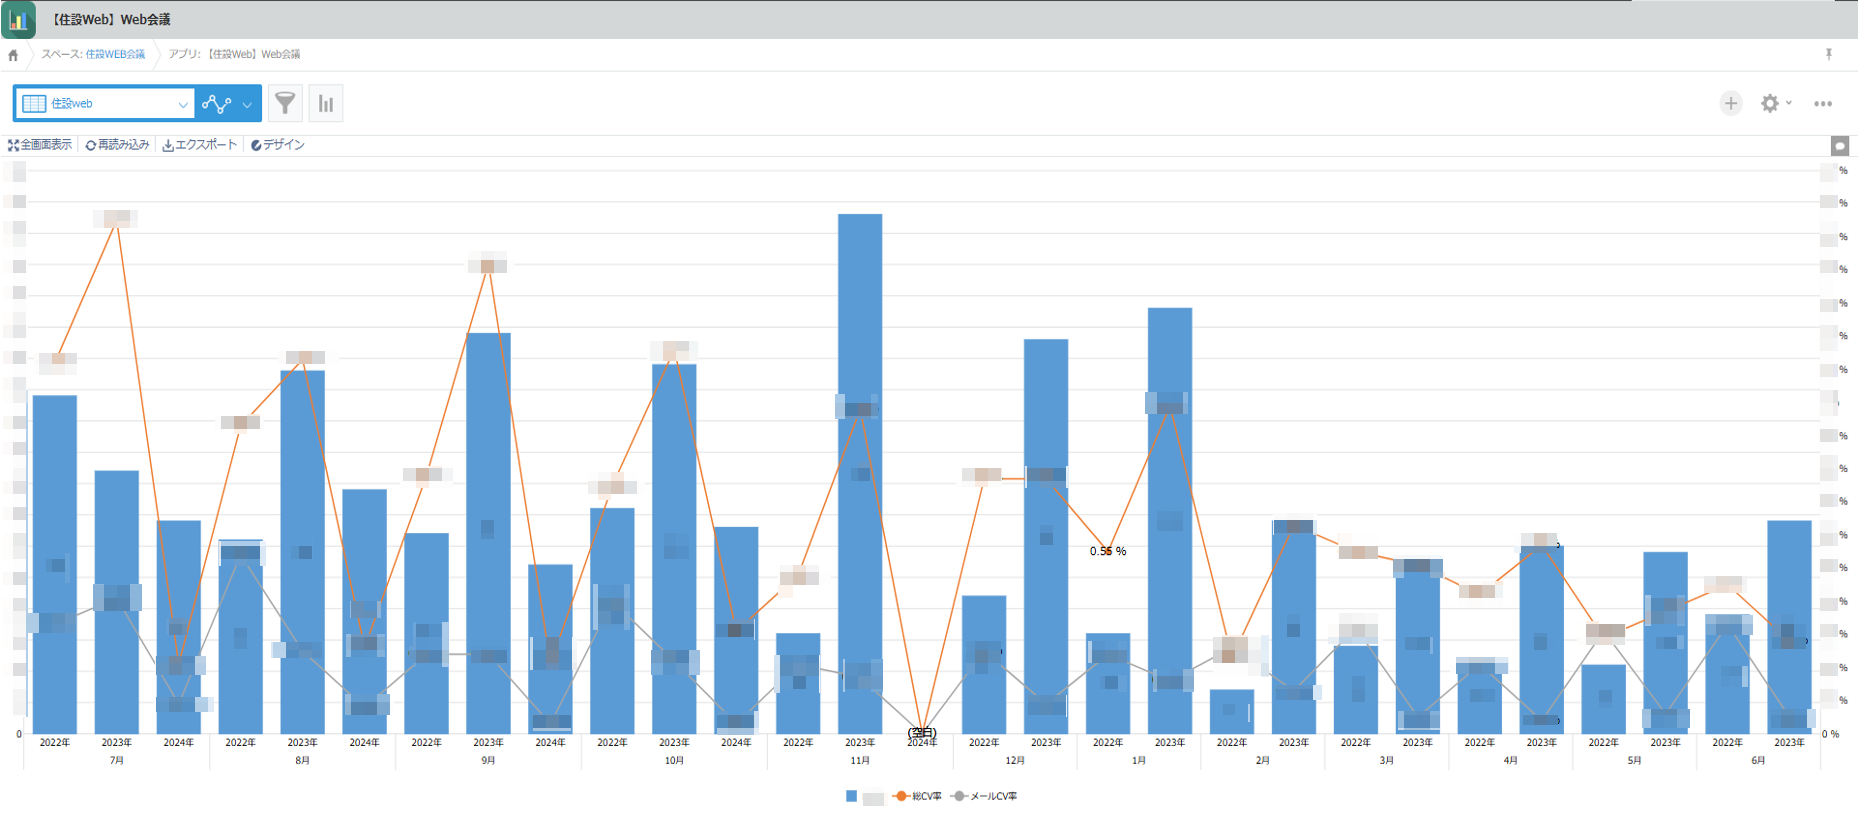Open the filter funnel icon
Screen dimensions: 1858x826
(x=285, y=103)
